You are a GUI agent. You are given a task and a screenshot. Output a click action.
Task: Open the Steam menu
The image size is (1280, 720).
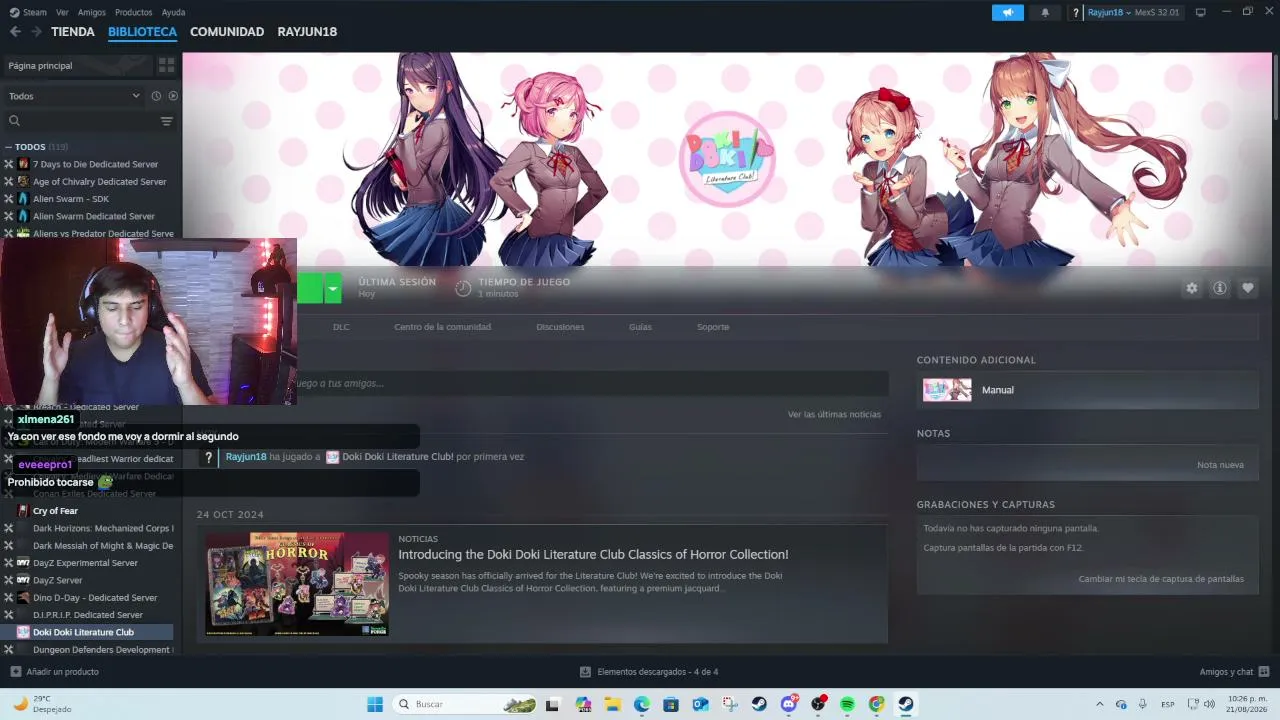[35, 12]
